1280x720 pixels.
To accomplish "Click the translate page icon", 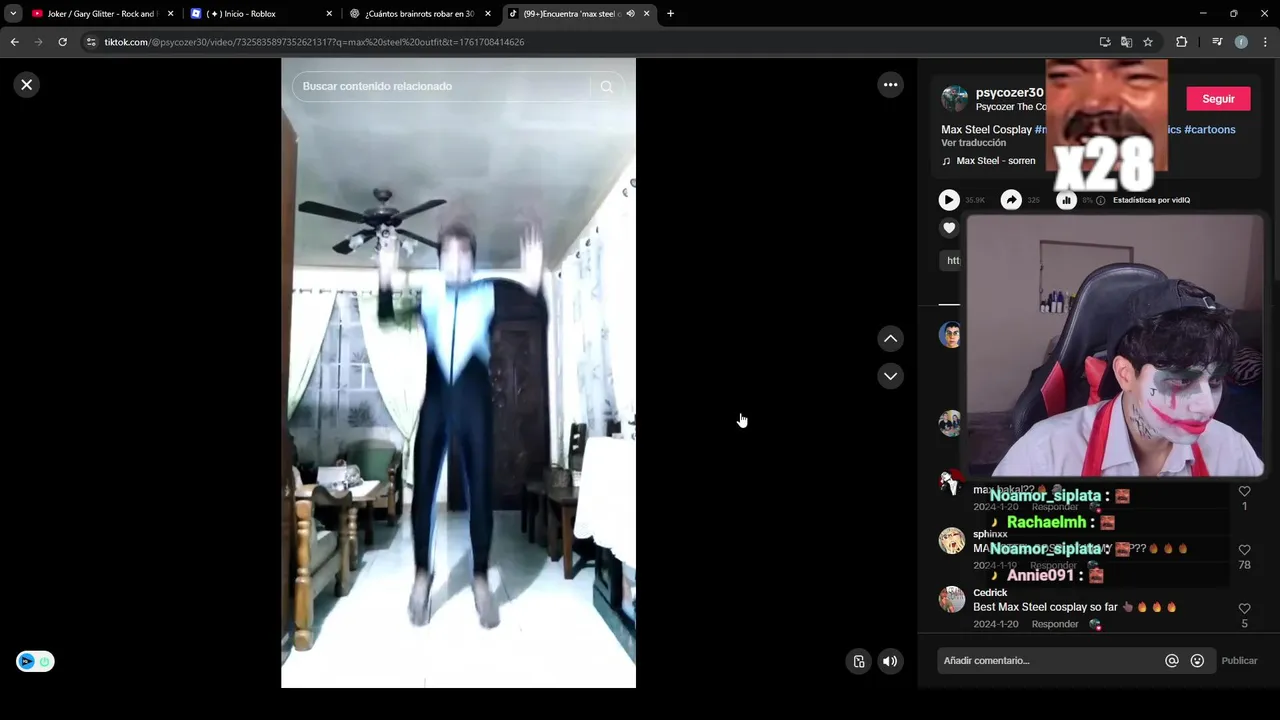I will (1126, 42).
